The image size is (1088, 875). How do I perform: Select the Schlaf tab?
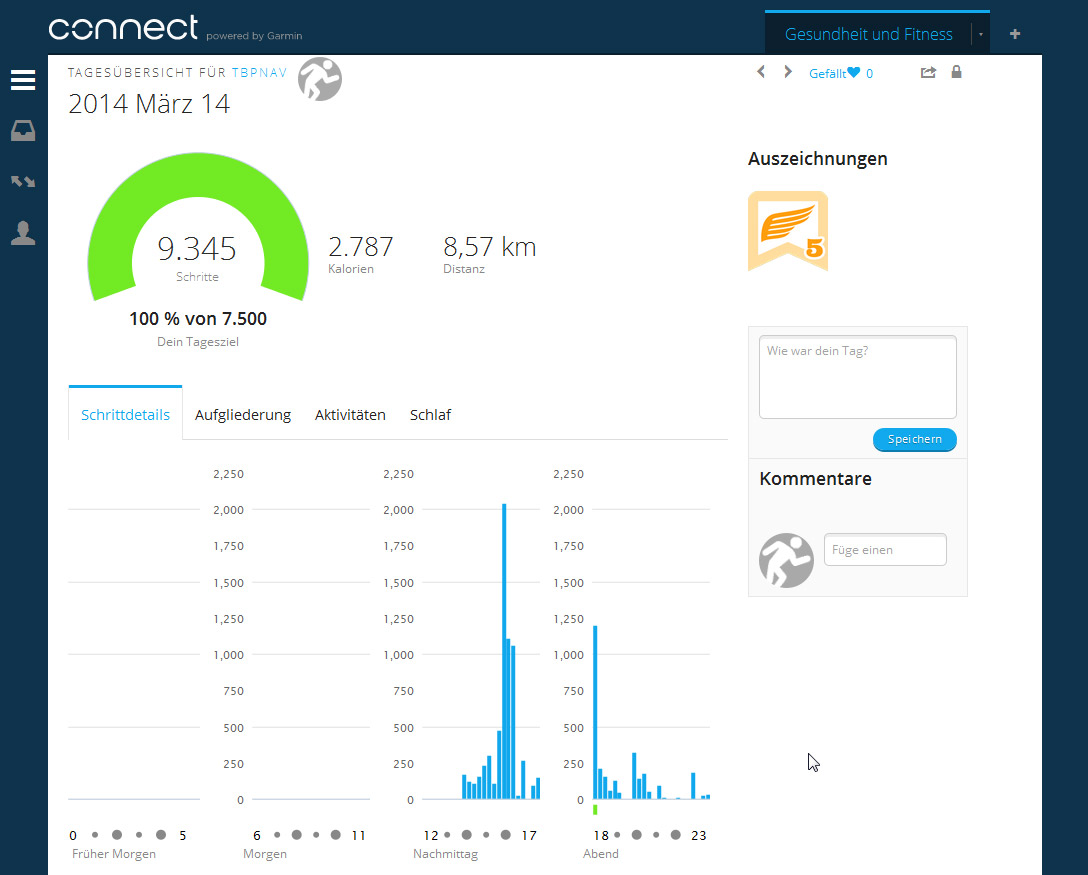click(430, 415)
